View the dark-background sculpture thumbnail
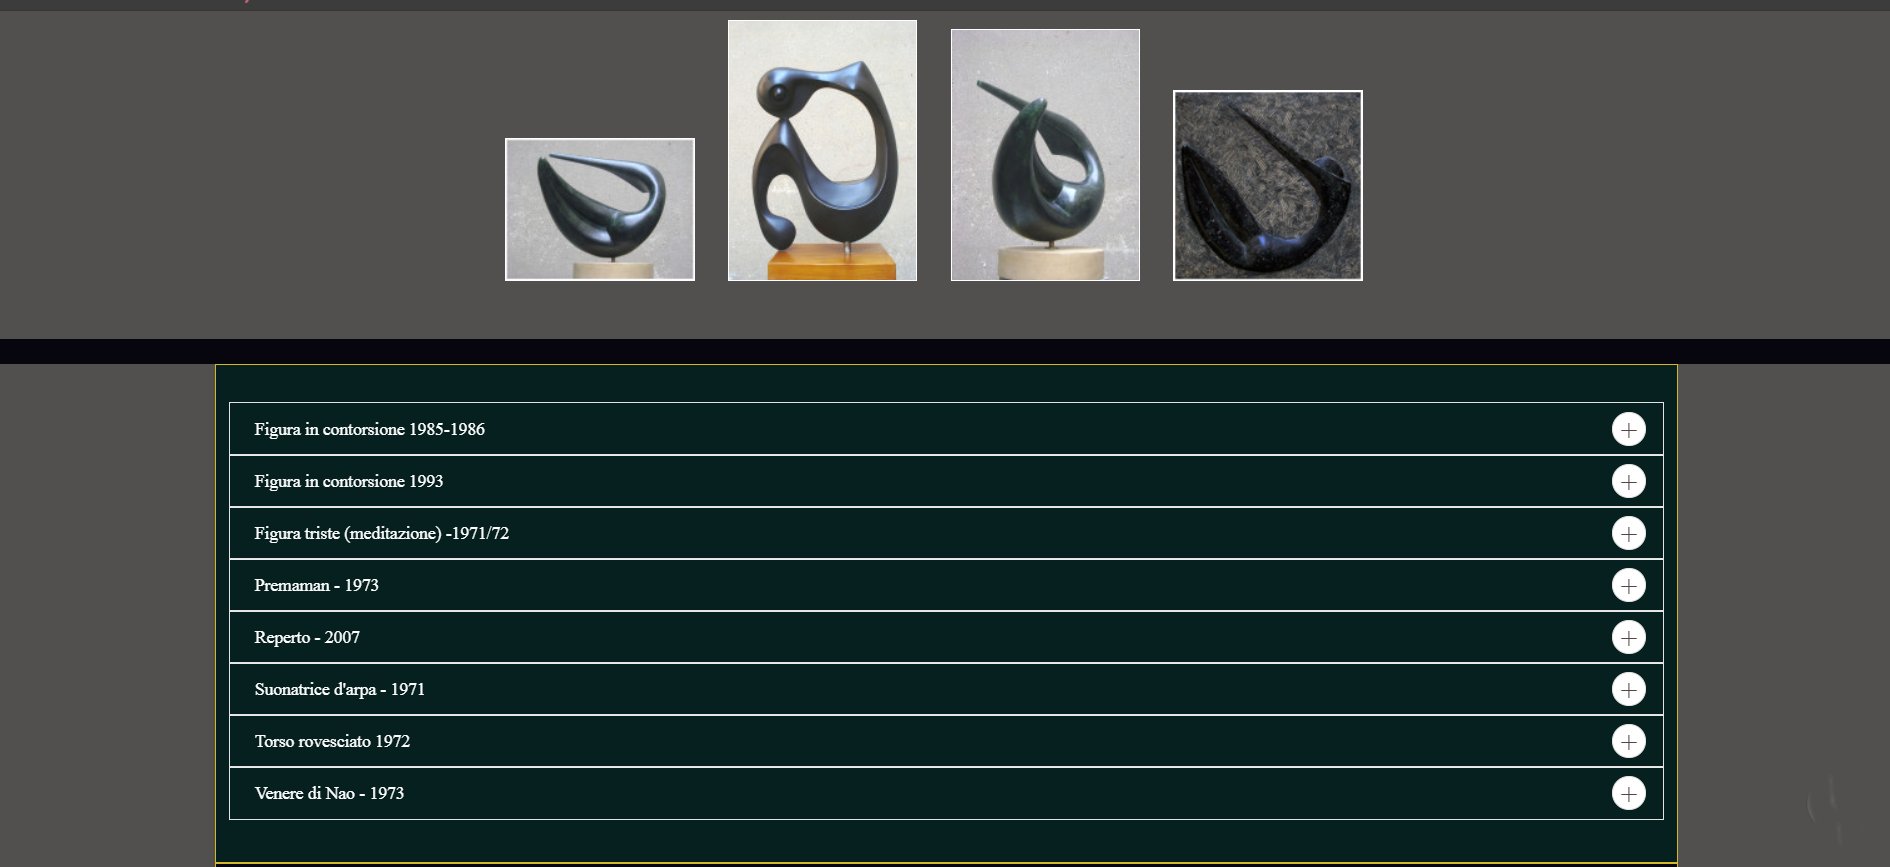The height and width of the screenshot is (867, 1890). (x=1268, y=185)
